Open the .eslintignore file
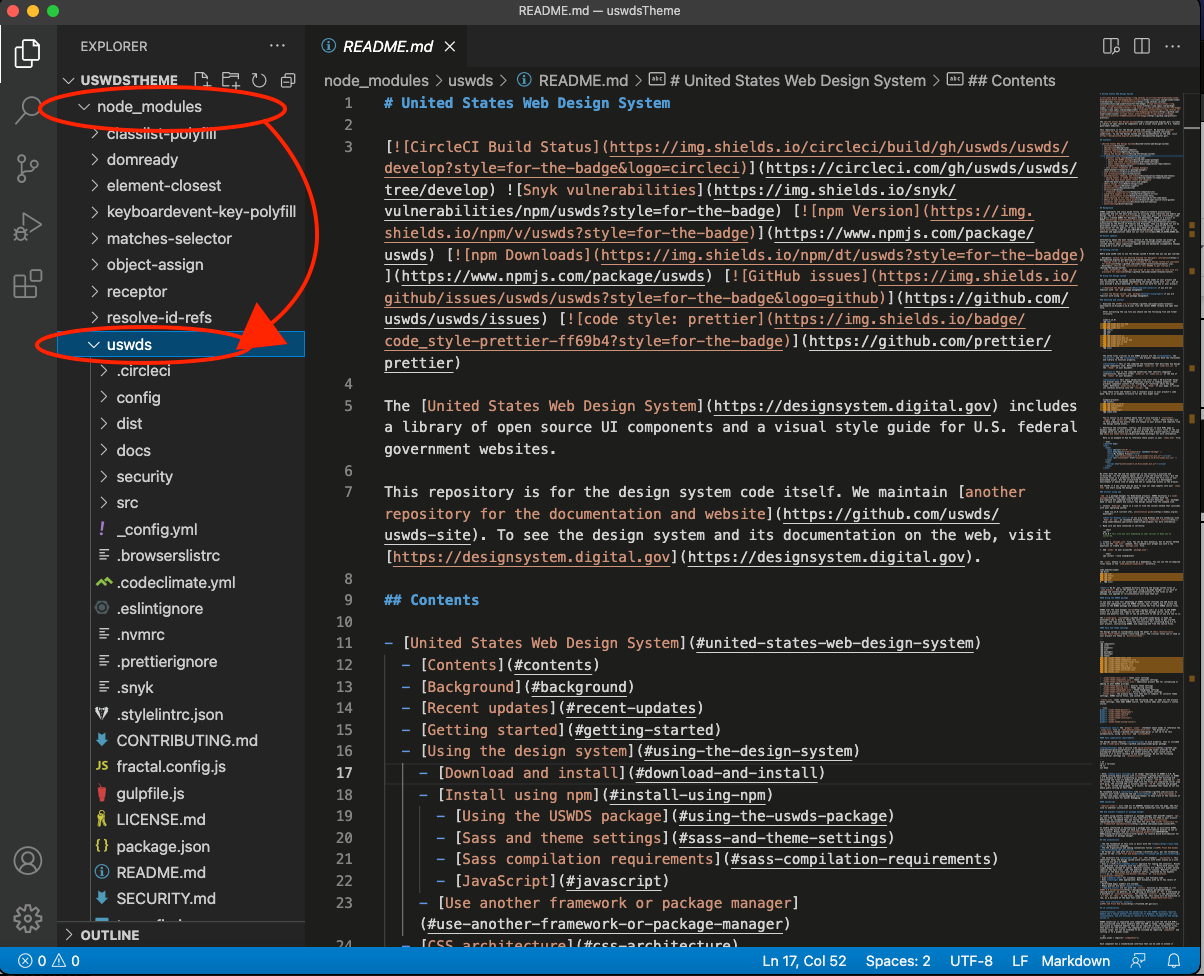Viewport: 1204px width, 976px height. click(181, 609)
